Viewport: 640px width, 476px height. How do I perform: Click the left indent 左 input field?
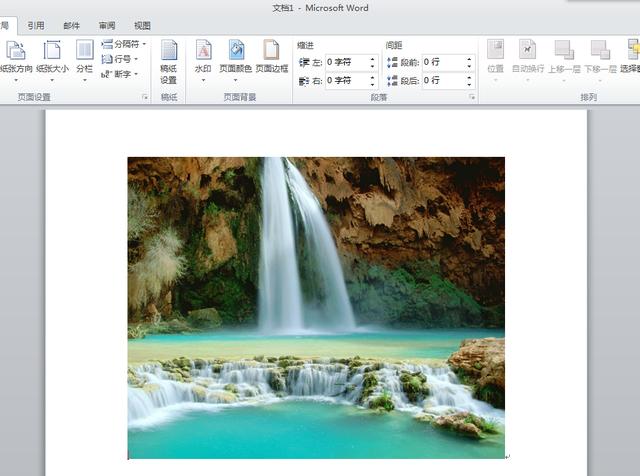coord(347,62)
